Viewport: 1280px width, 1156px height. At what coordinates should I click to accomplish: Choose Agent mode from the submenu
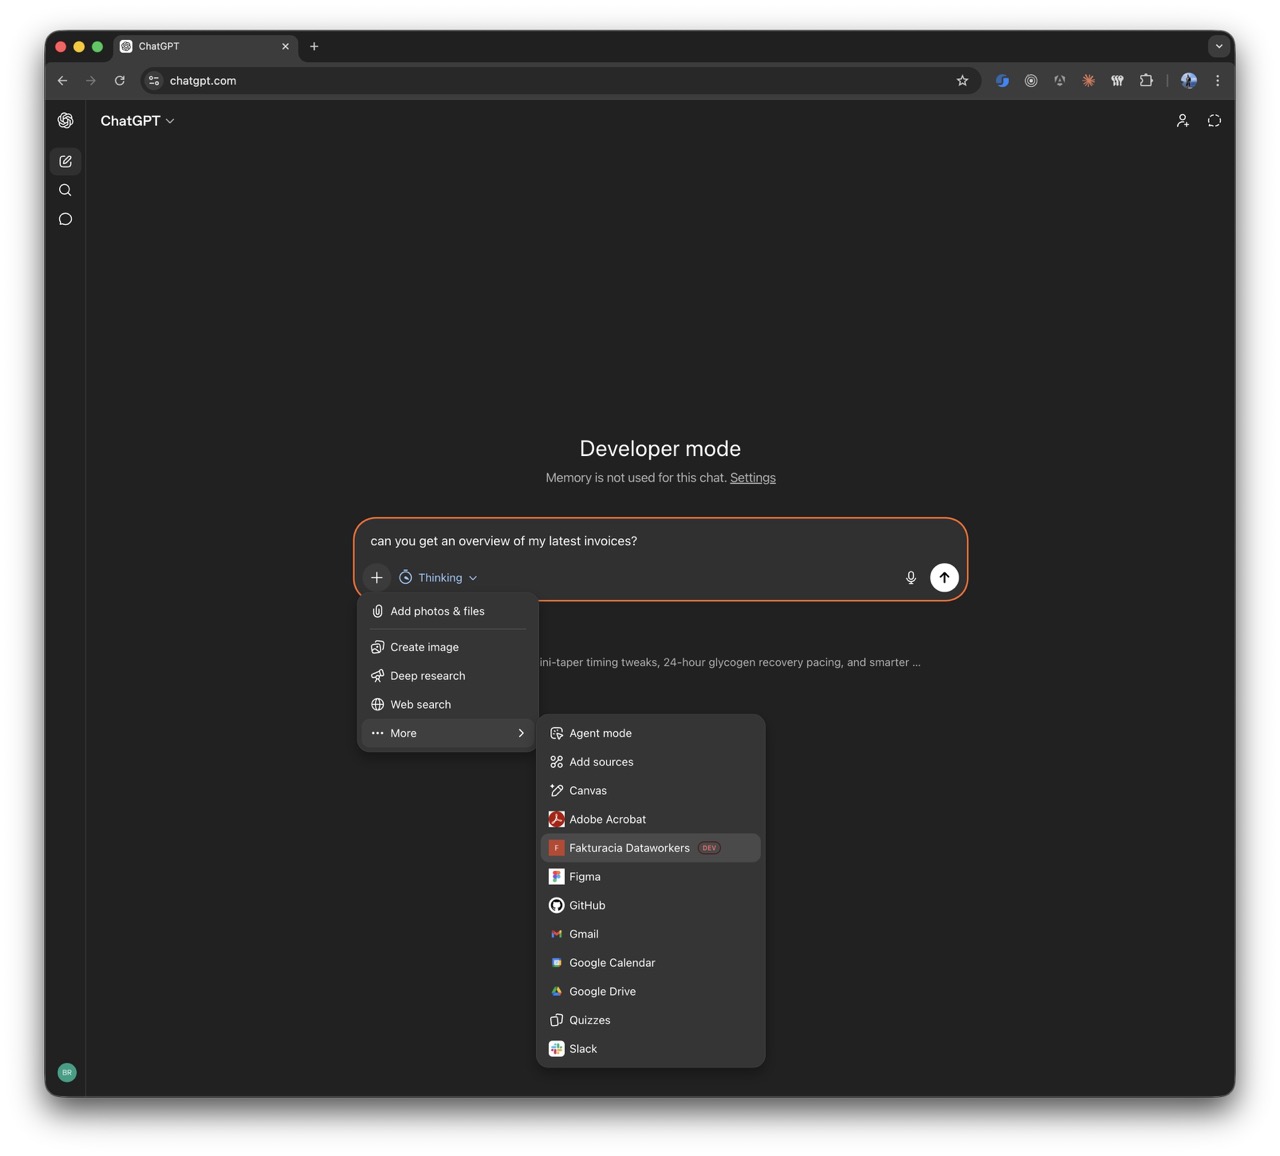[x=600, y=733]
